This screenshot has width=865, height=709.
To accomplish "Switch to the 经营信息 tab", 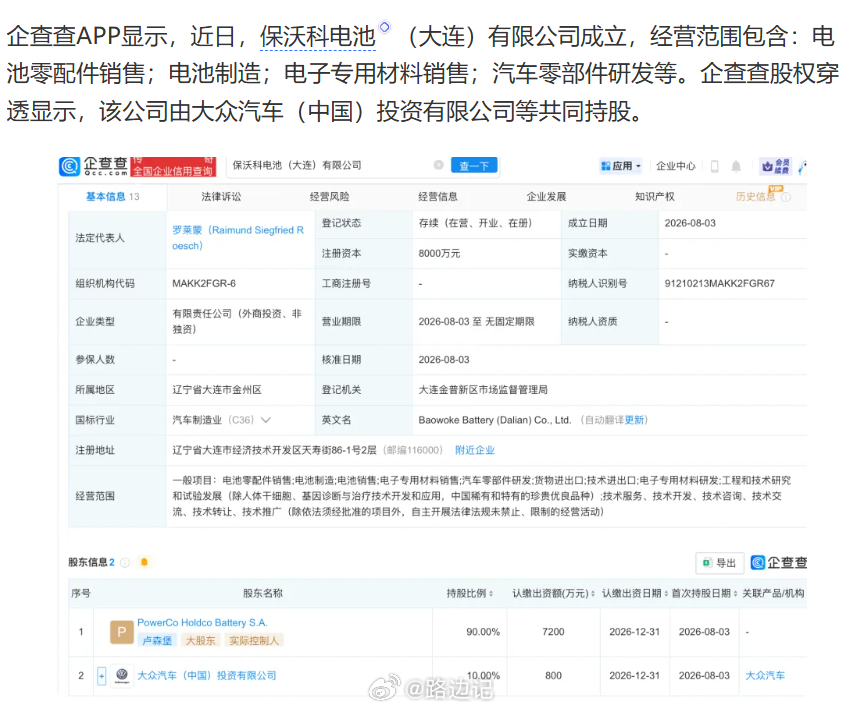I will pos(438,196).
